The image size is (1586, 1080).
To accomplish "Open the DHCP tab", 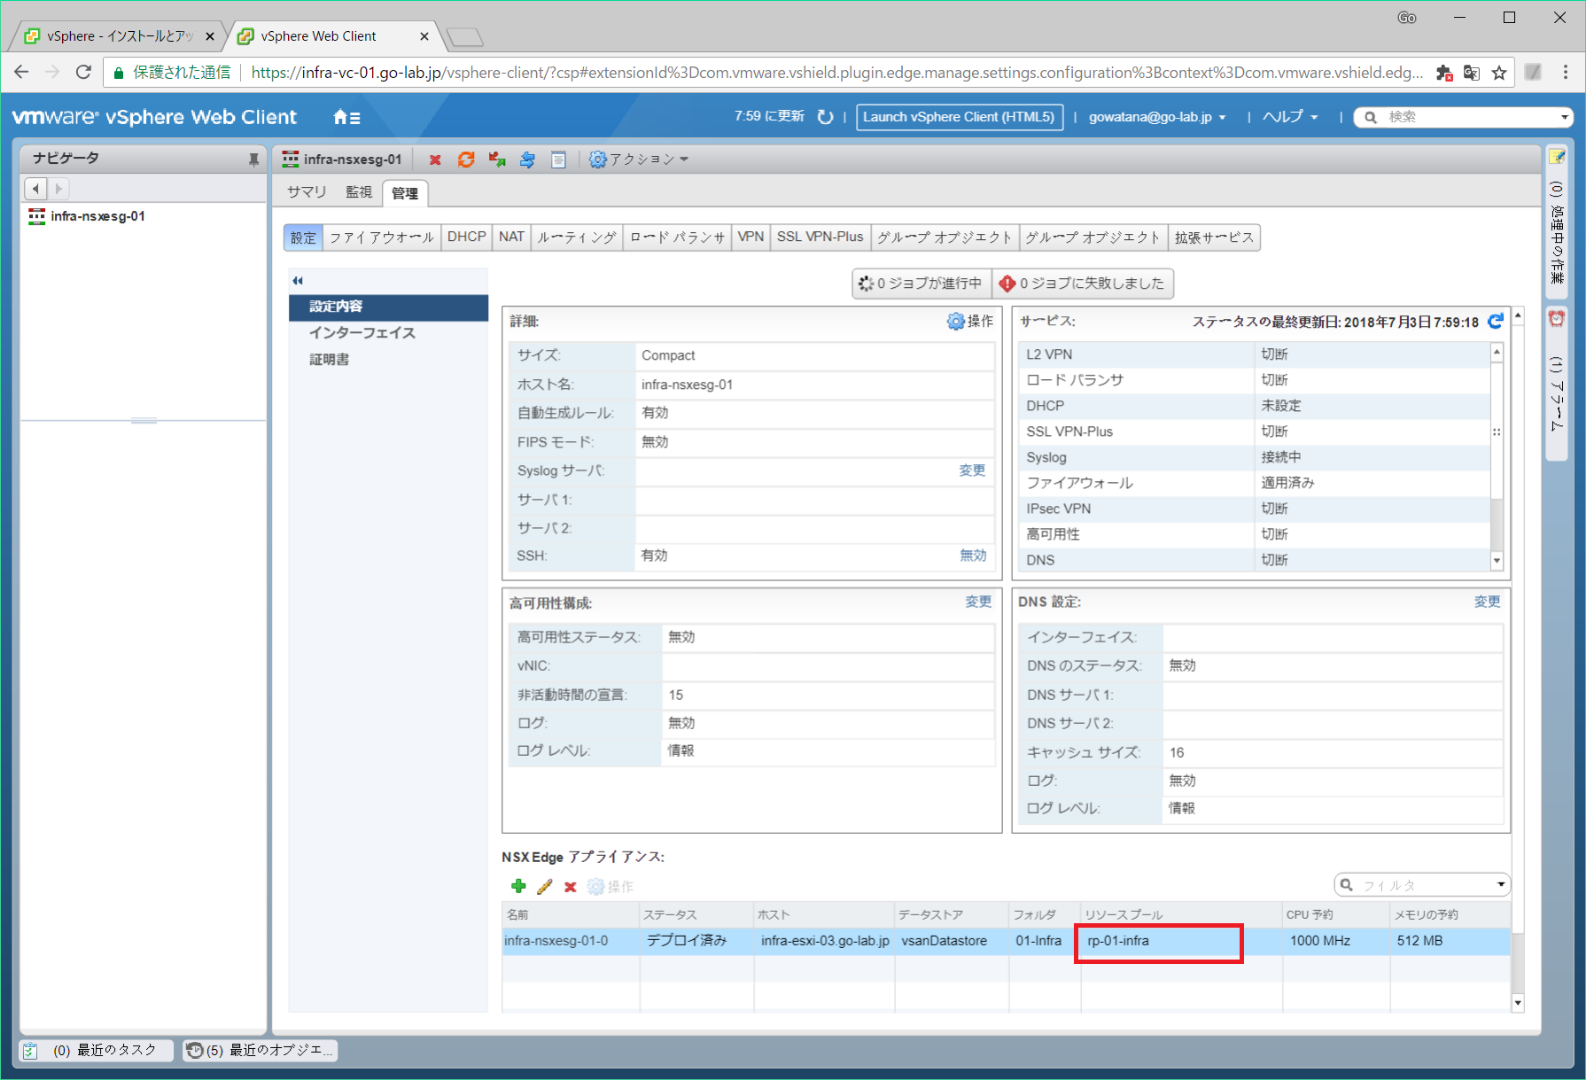I will (466, 237).
